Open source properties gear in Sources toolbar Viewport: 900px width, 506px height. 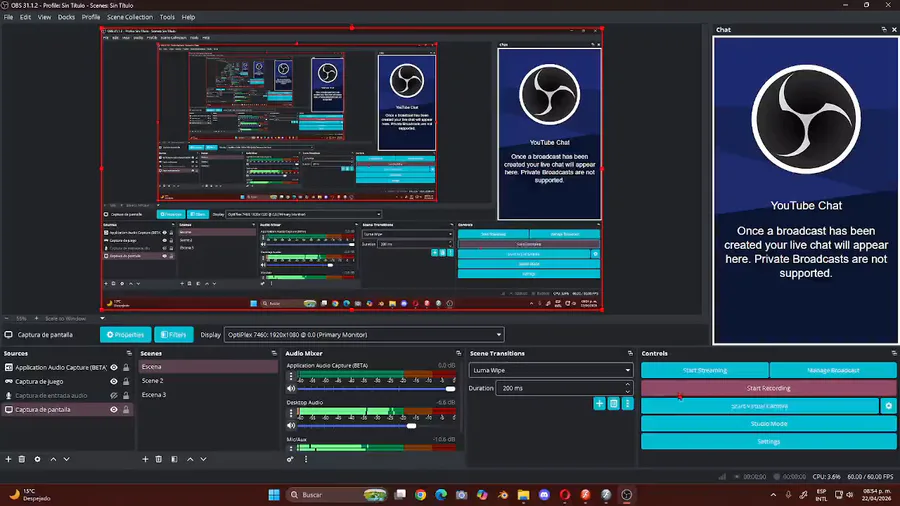pos(37,459)
